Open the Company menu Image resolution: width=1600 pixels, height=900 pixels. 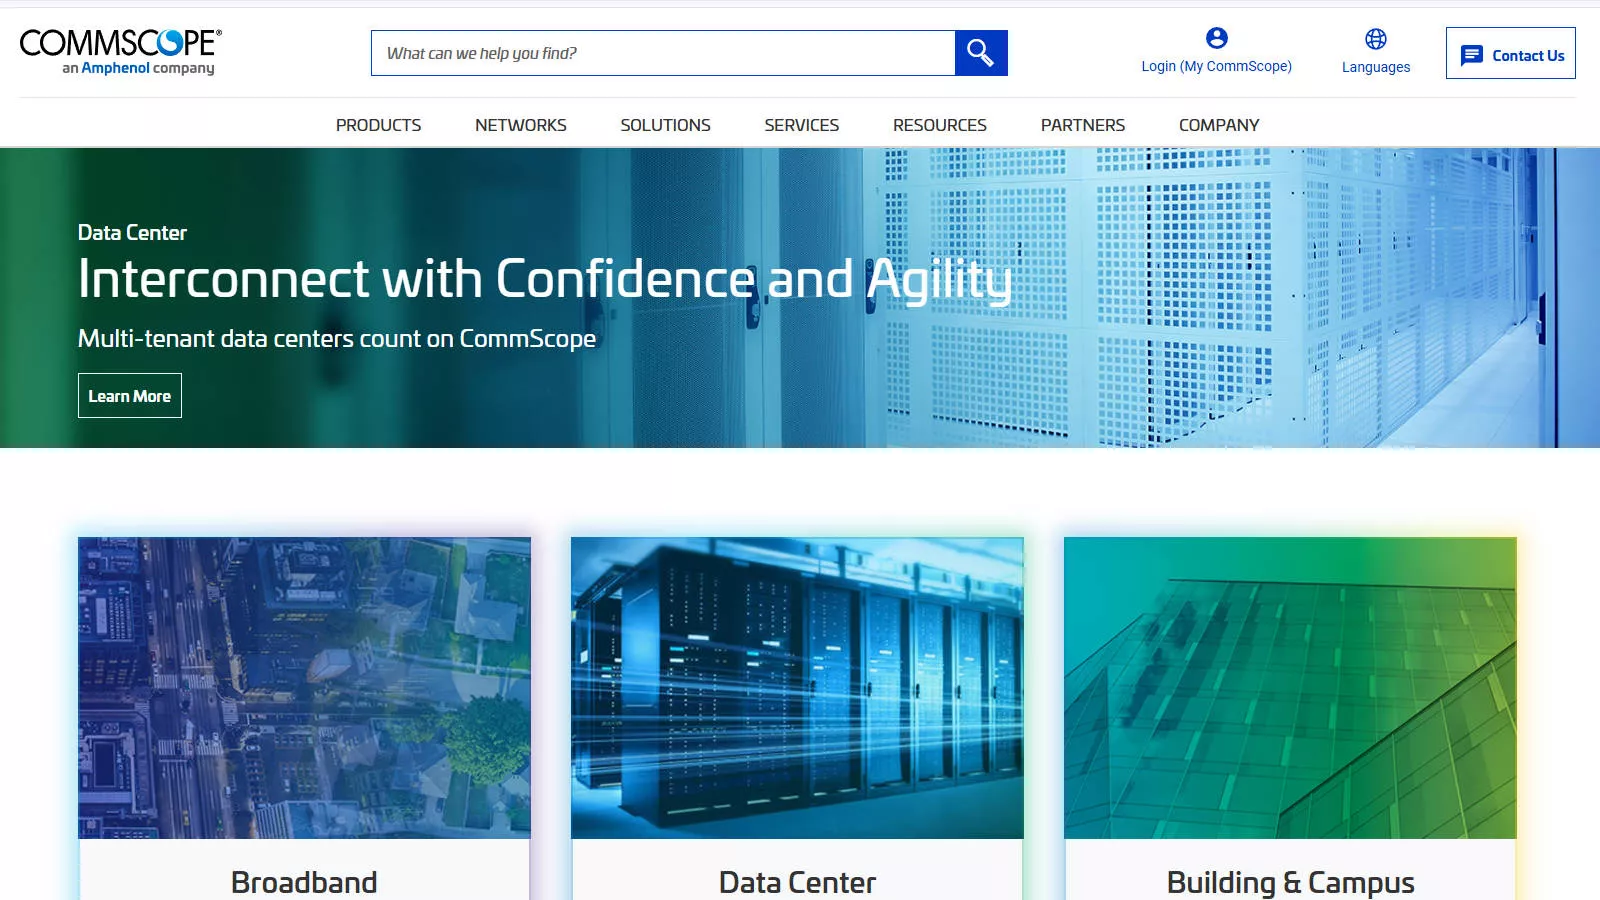click(x=1219, y=125)
